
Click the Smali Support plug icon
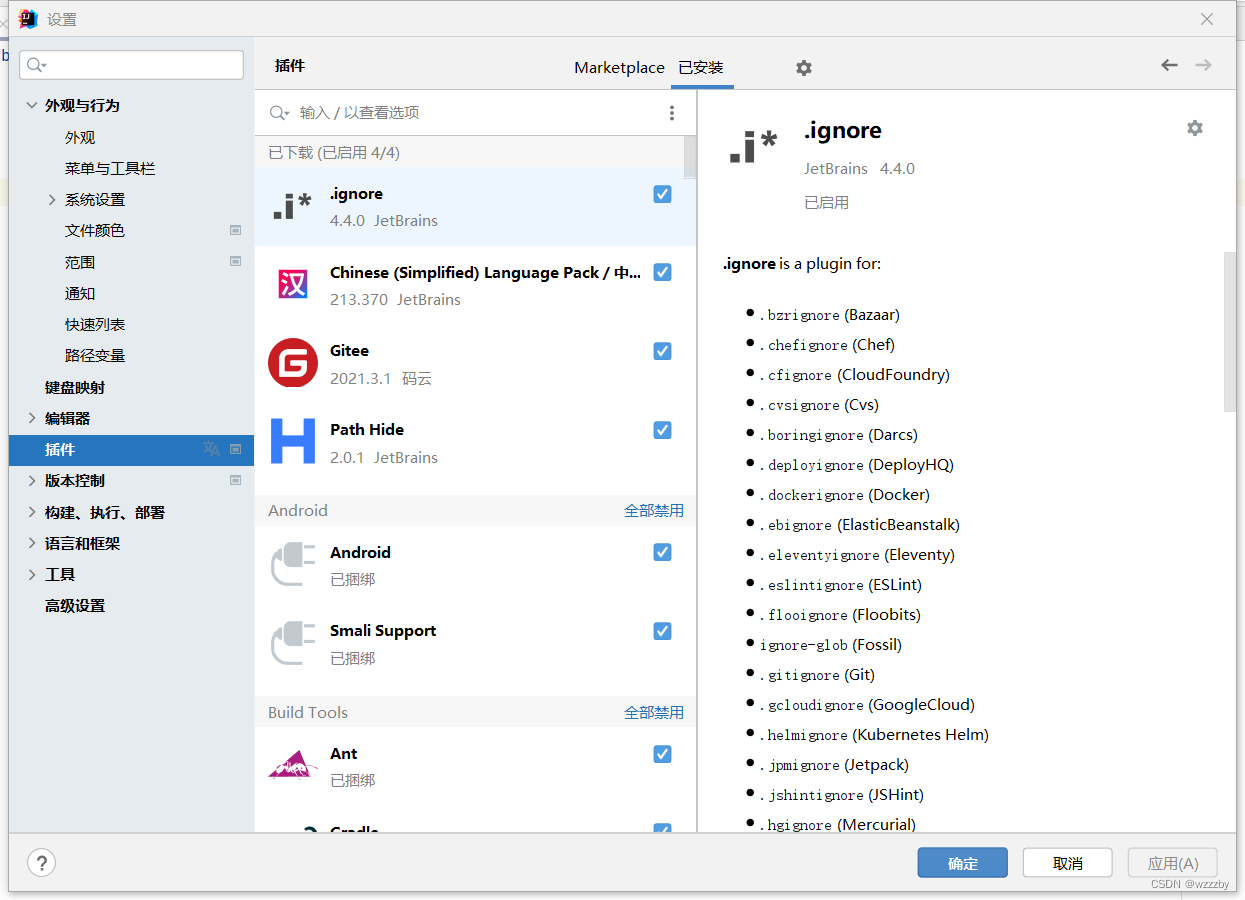coord(293,644)
